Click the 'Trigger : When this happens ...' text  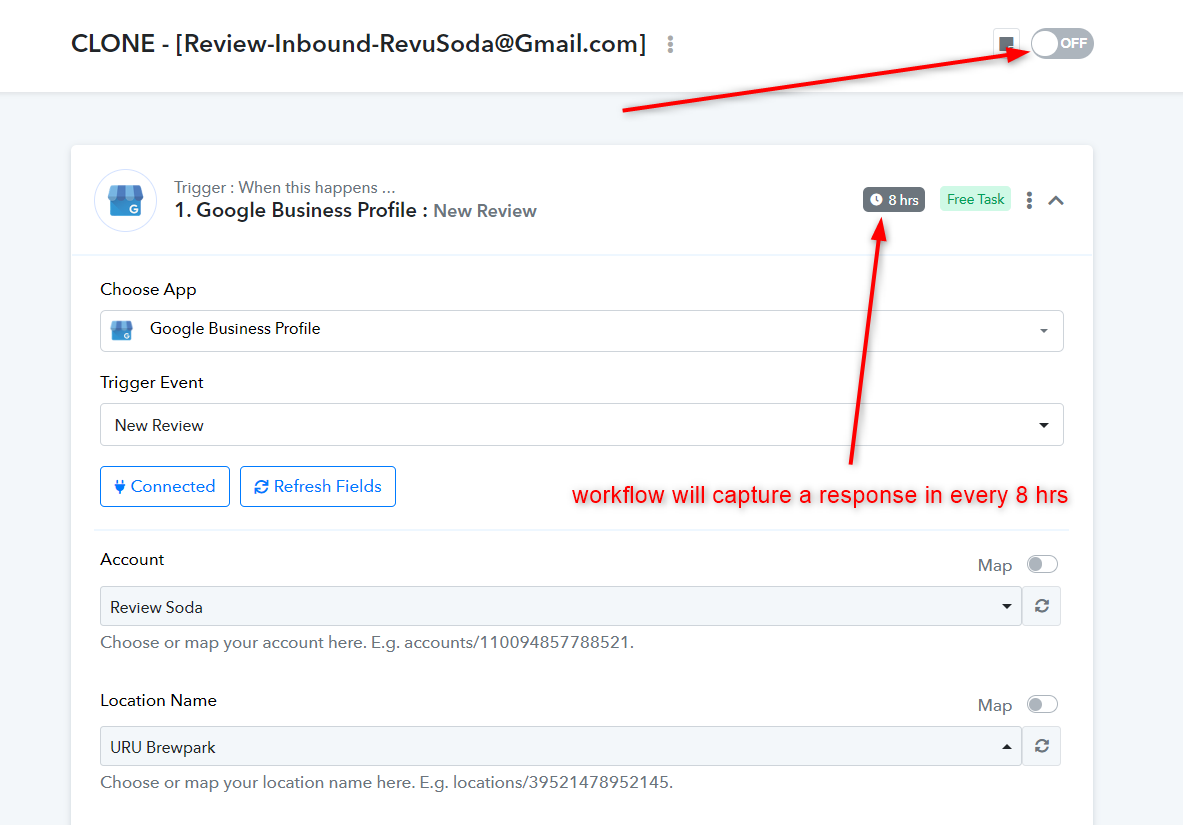(x=284, y=187)
